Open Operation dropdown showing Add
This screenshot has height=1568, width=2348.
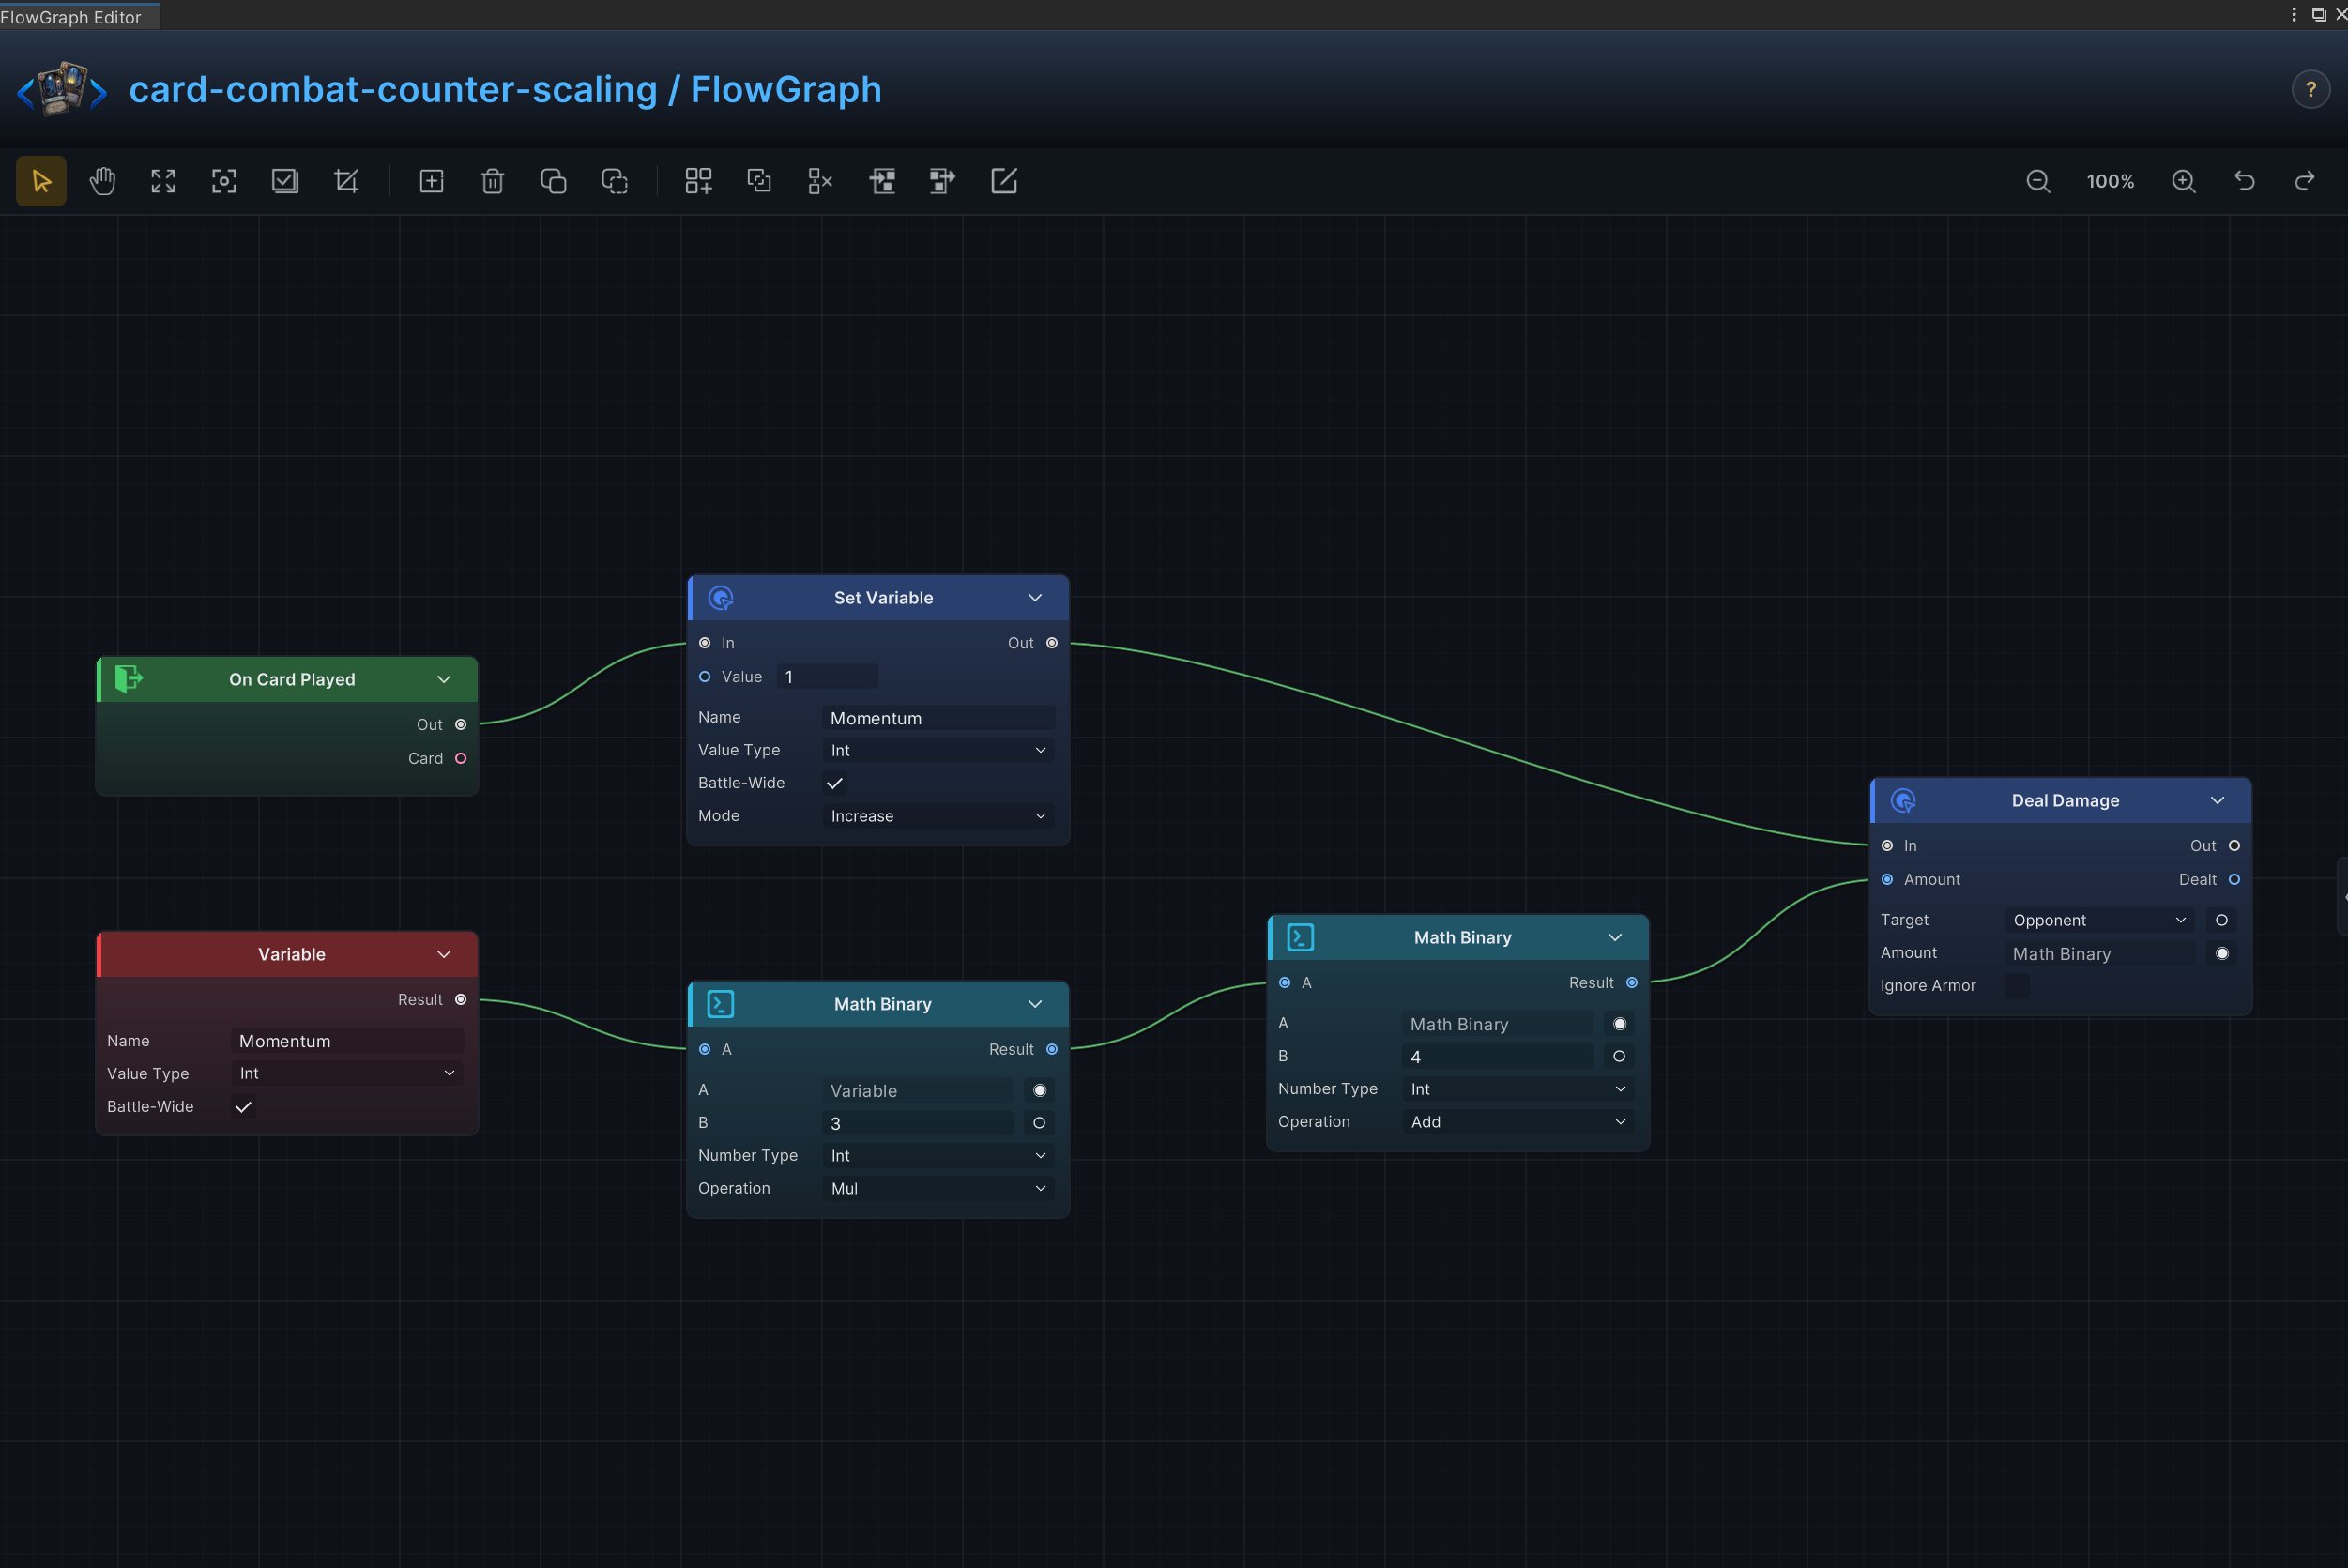(1519, 1122)
